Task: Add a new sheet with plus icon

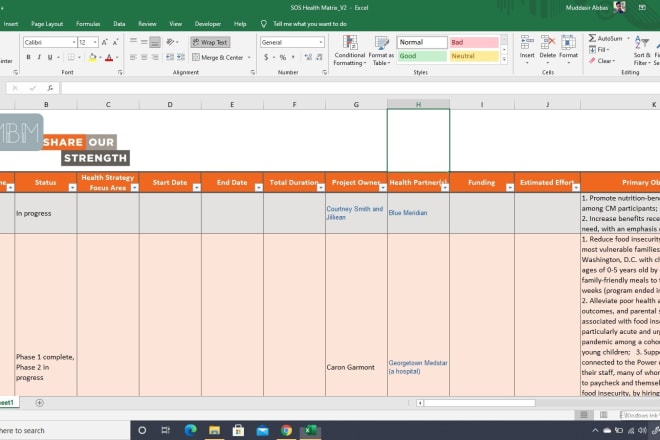Action: coord(40,403)
